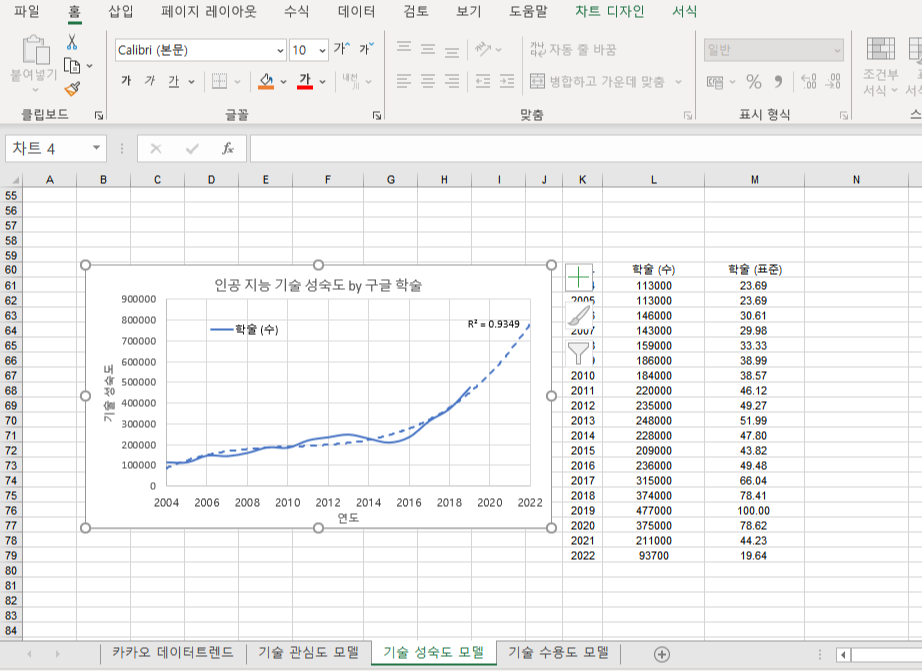The image size is (922, 671).
Task: Toggle bold formatting 가
Action: (126, 81)
